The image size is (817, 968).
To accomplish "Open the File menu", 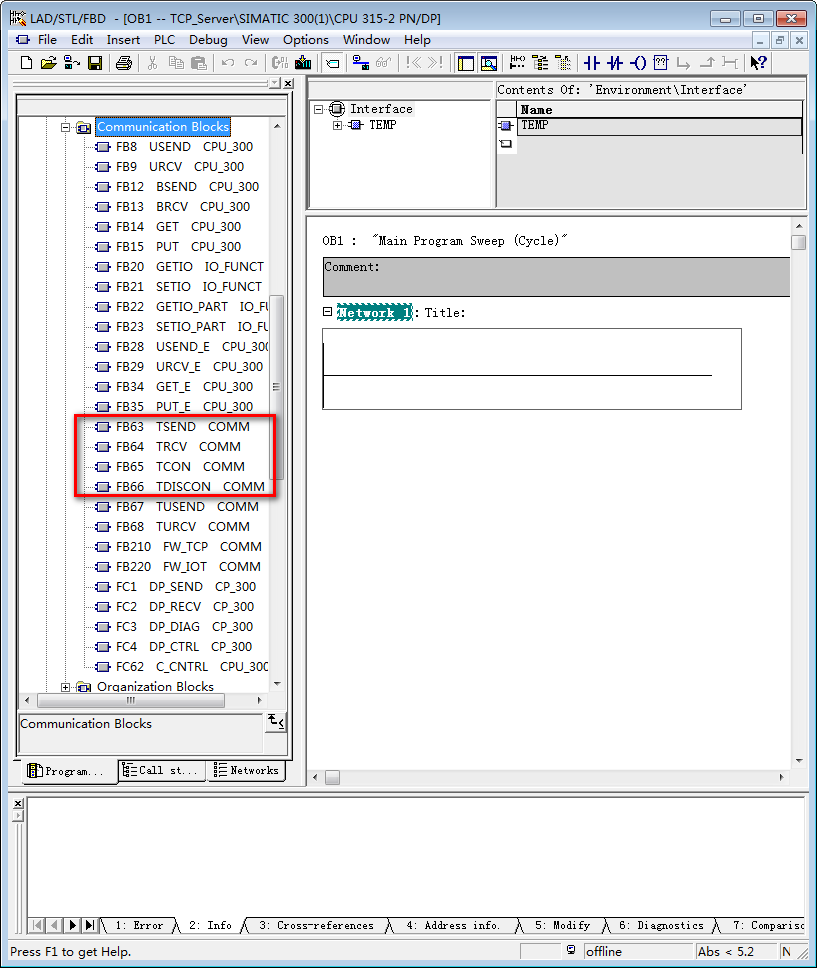I will [x=47, y=40].
